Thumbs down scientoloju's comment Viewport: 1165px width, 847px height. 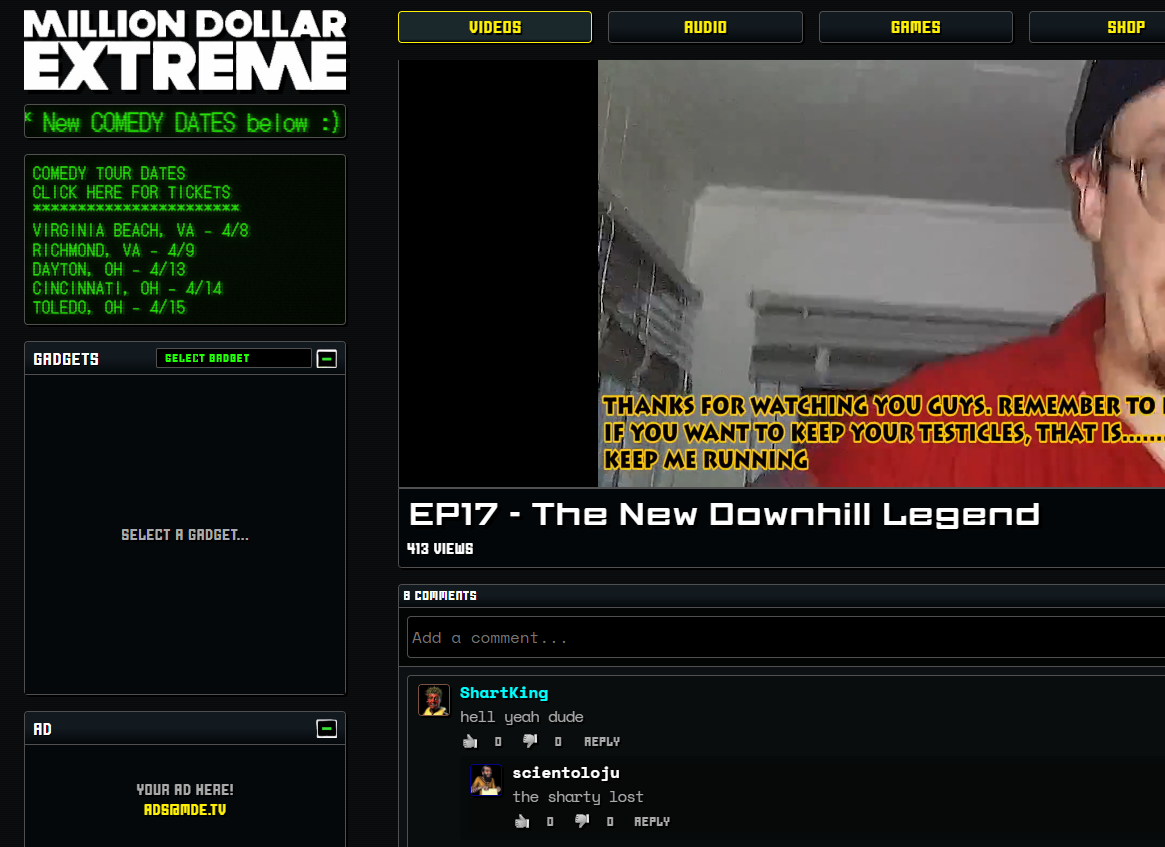point(582,821)
